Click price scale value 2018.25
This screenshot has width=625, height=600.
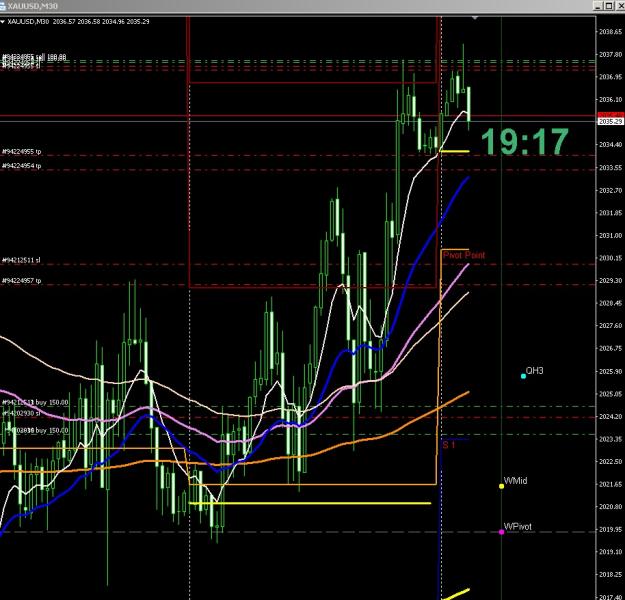coord(610,574)
